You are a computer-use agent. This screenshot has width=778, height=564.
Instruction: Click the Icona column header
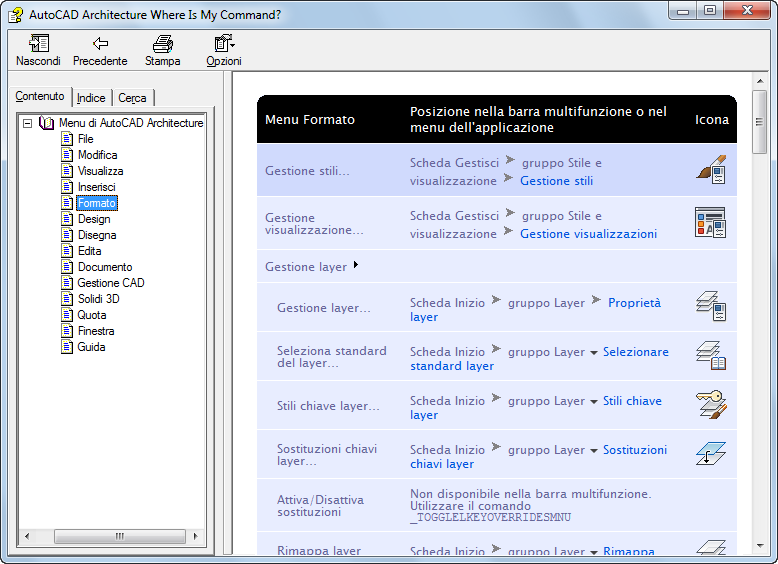point(712,120)
